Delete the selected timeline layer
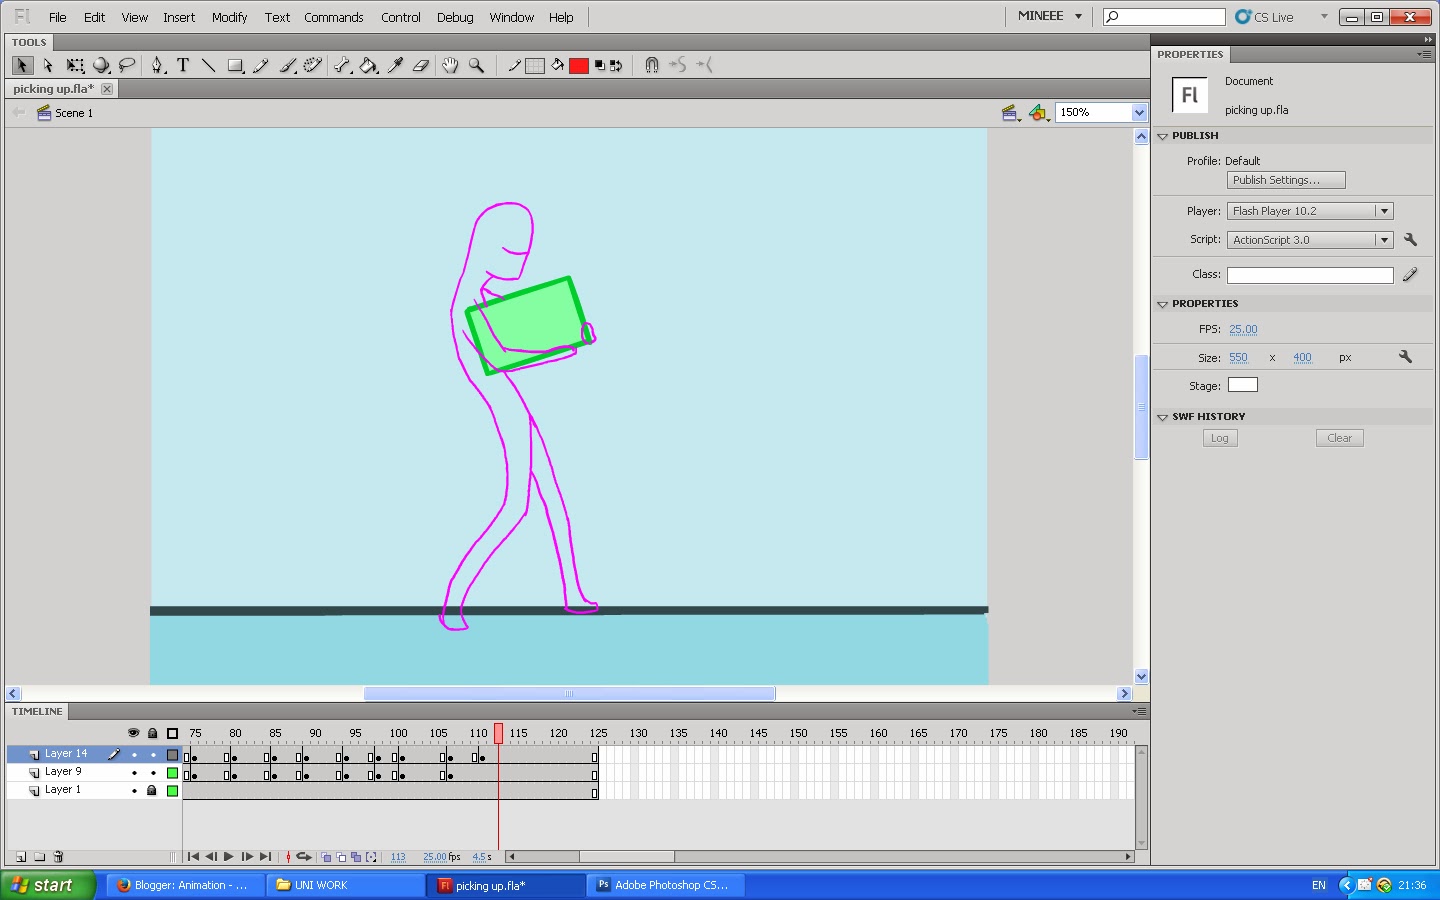Screen dimensions: 1440x900 click(x=59, y=857)
